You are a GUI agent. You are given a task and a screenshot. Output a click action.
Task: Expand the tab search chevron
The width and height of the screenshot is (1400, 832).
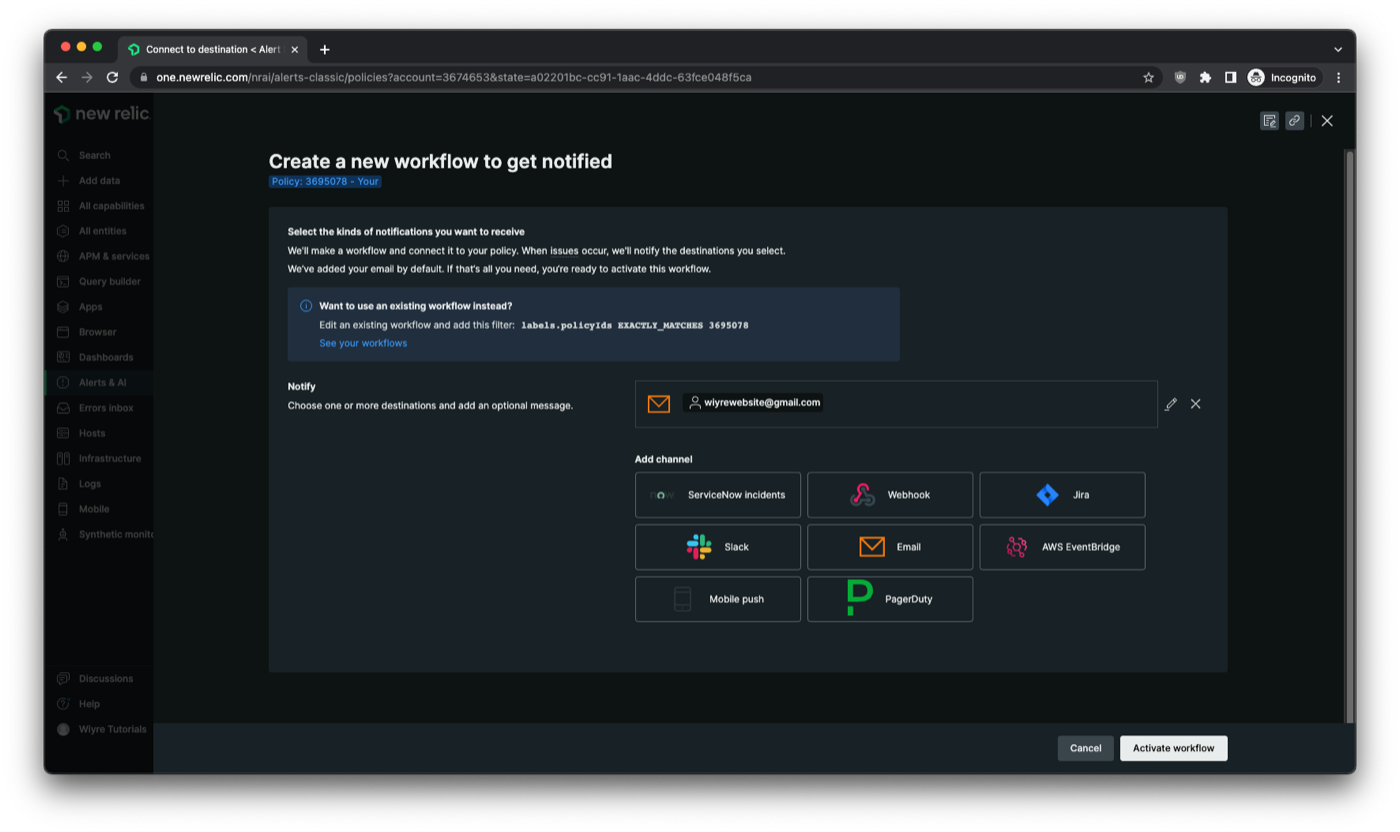pyautogui.click(x=1338, y=49)
